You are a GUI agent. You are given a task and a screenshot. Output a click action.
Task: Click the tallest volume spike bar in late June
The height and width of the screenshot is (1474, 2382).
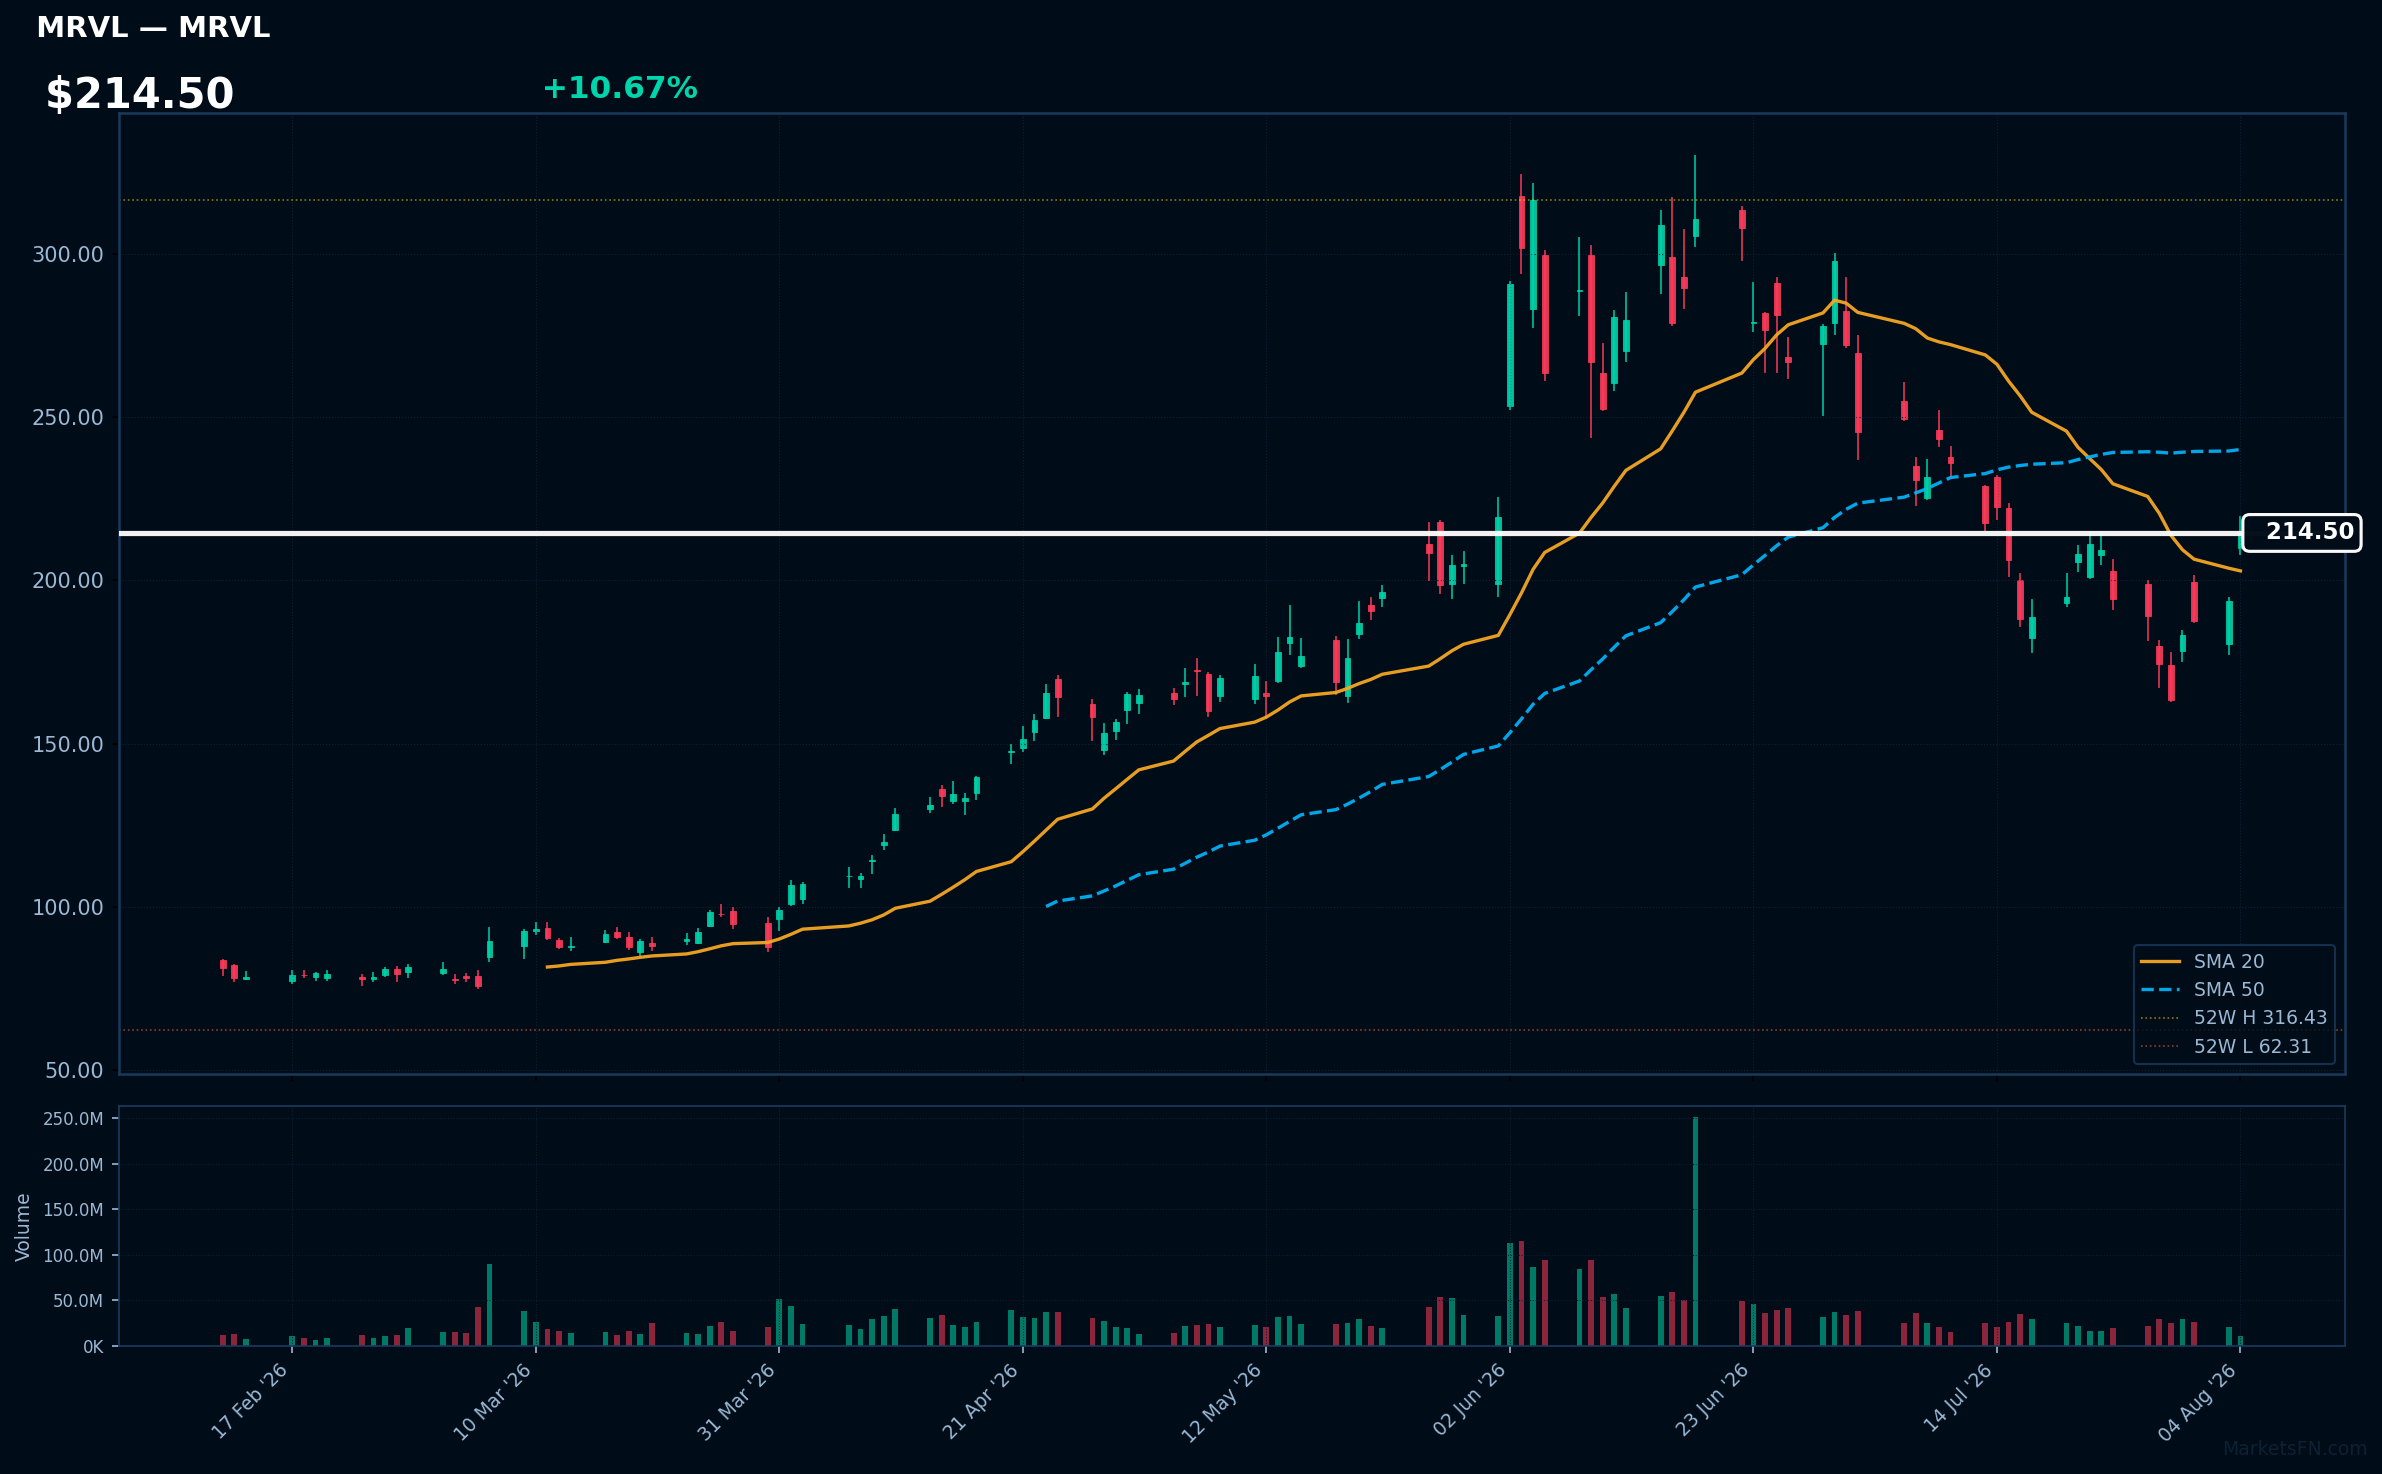point(1695,1231)
